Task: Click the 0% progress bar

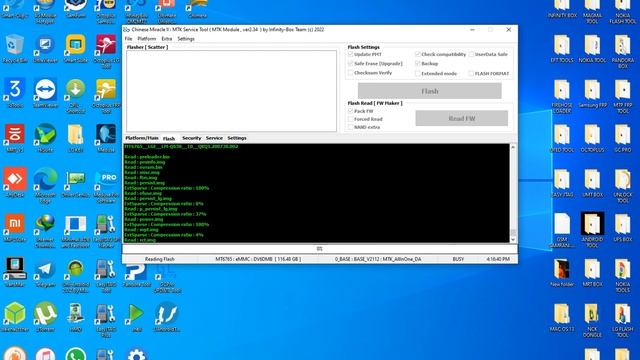Action: pyautogui.click(x=320, y=249)
